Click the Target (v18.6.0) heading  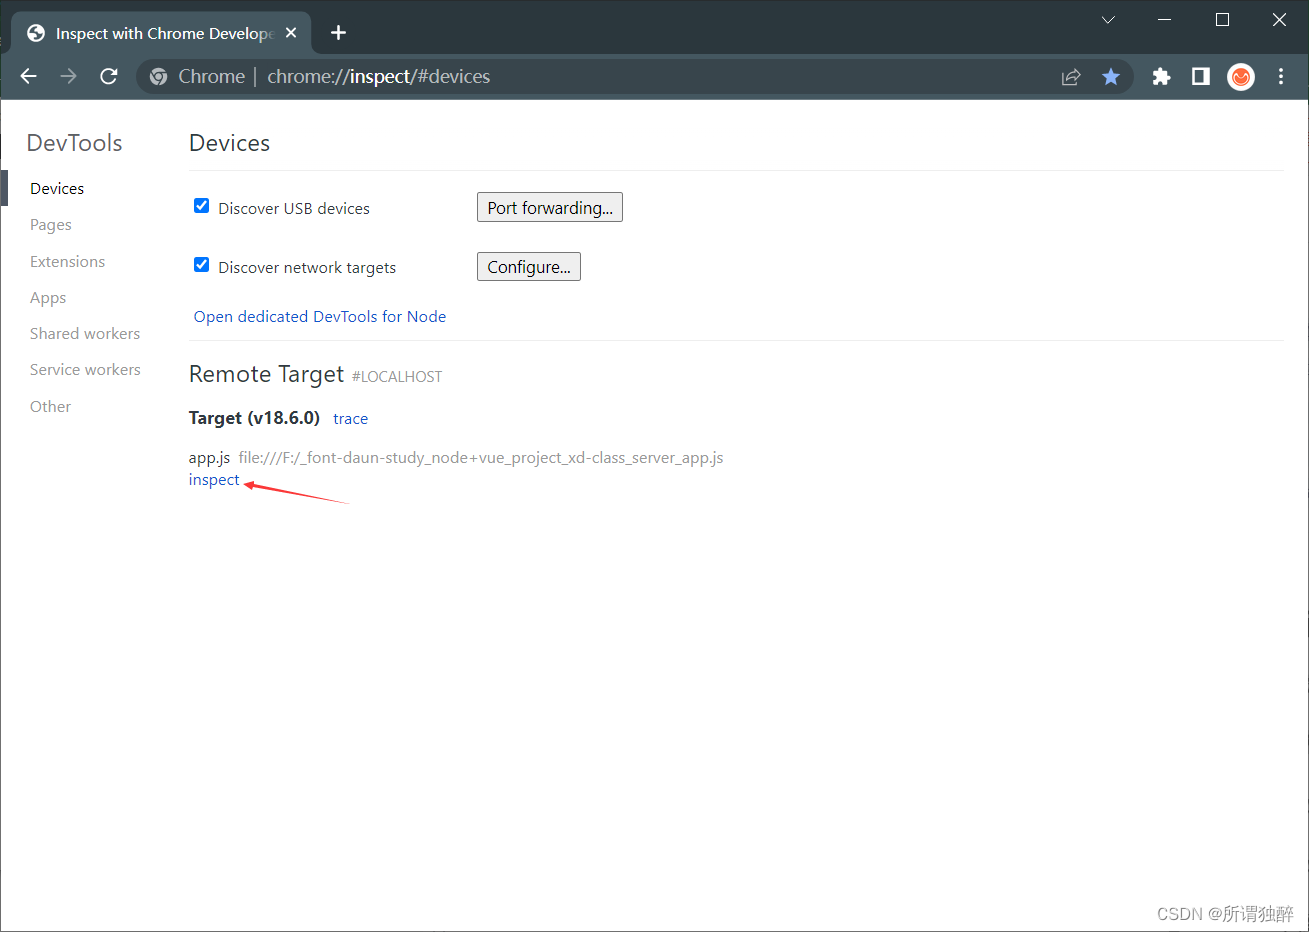(x=254, y=418)
